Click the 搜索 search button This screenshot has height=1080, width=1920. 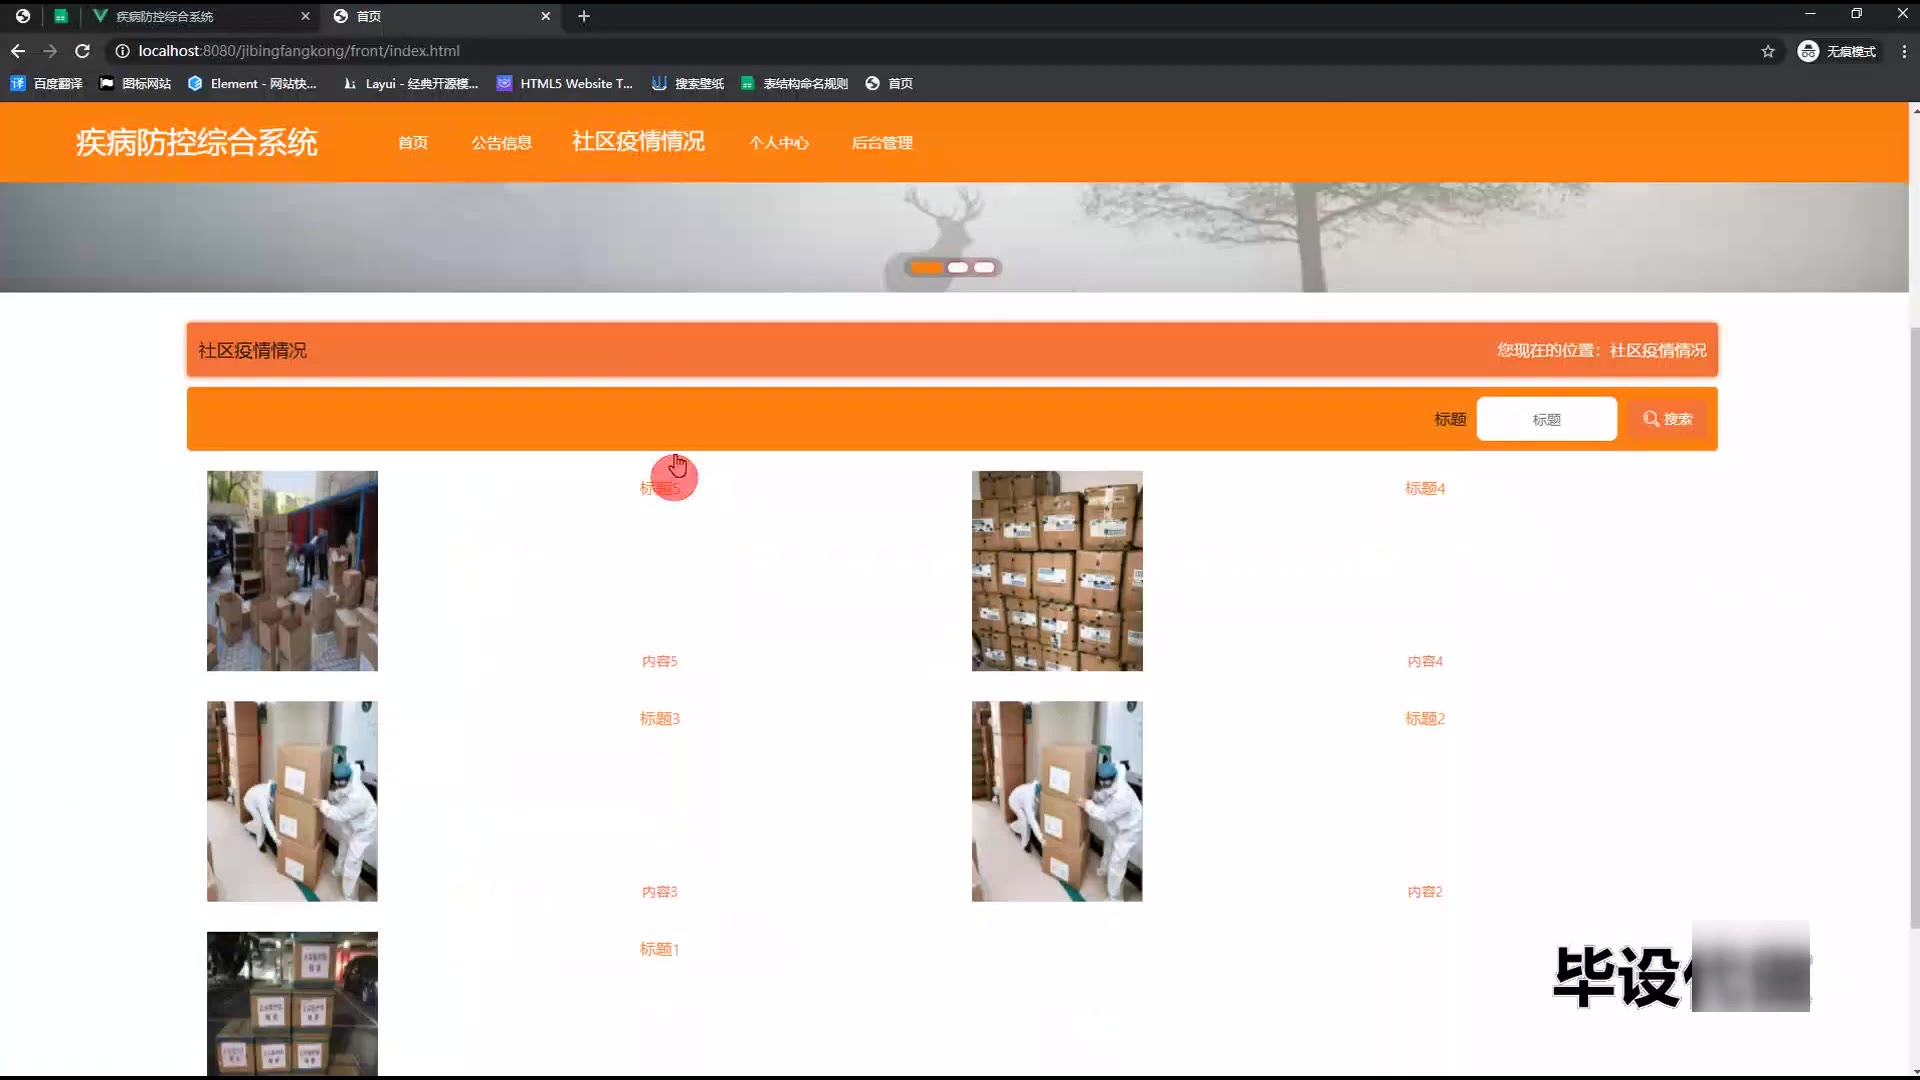(1667, 419)
